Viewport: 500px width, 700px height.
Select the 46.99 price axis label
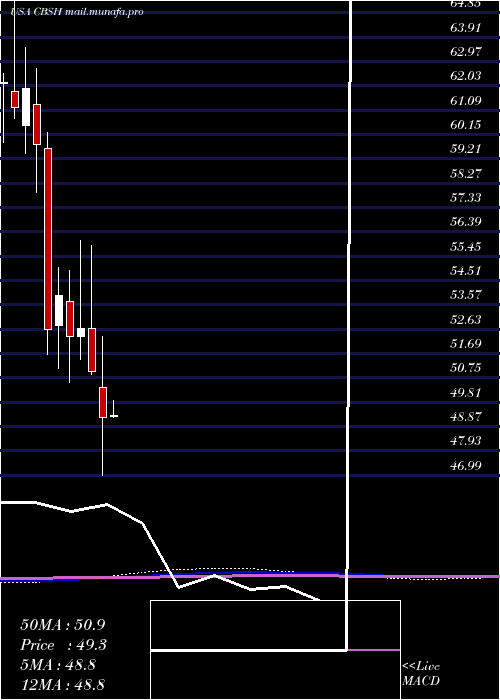click(x=467, y=464)
